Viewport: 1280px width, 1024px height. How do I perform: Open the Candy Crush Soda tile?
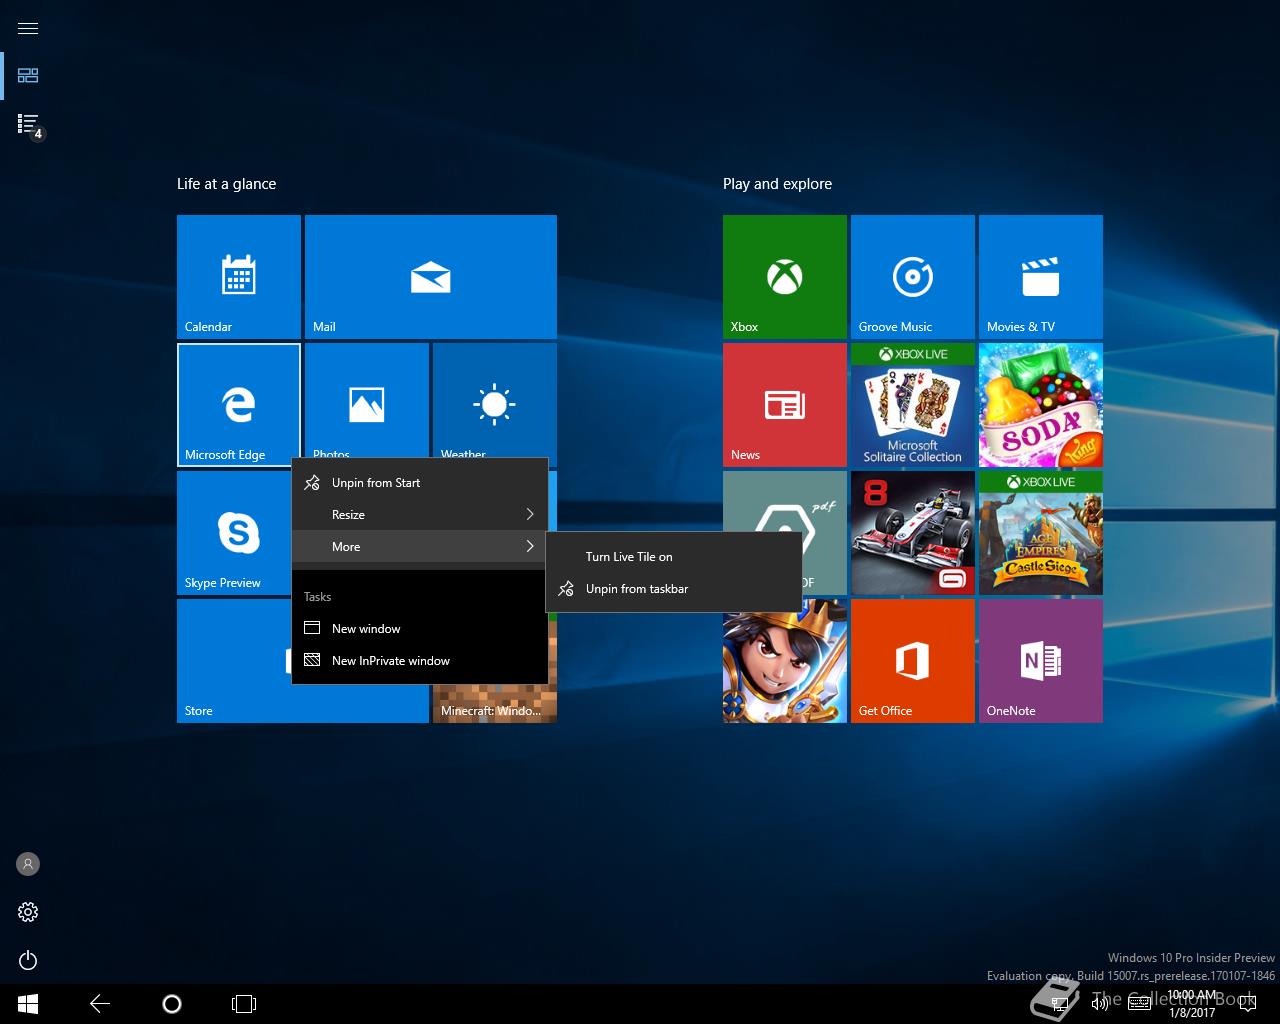pos(1041,405)
